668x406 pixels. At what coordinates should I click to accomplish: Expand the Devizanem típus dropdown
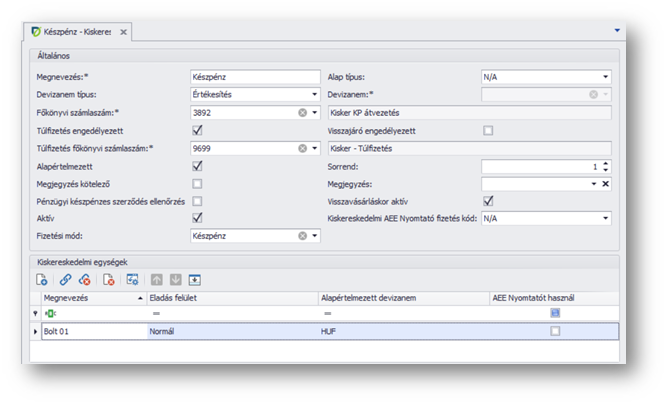[x=314, y=95]
